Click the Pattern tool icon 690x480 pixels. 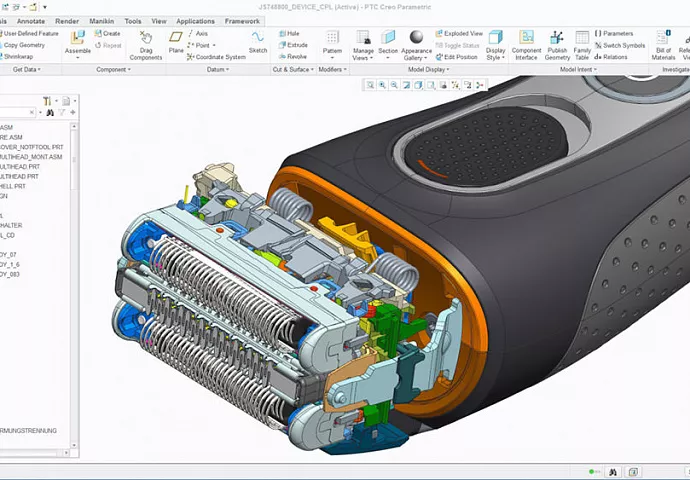tap(332, 39)
